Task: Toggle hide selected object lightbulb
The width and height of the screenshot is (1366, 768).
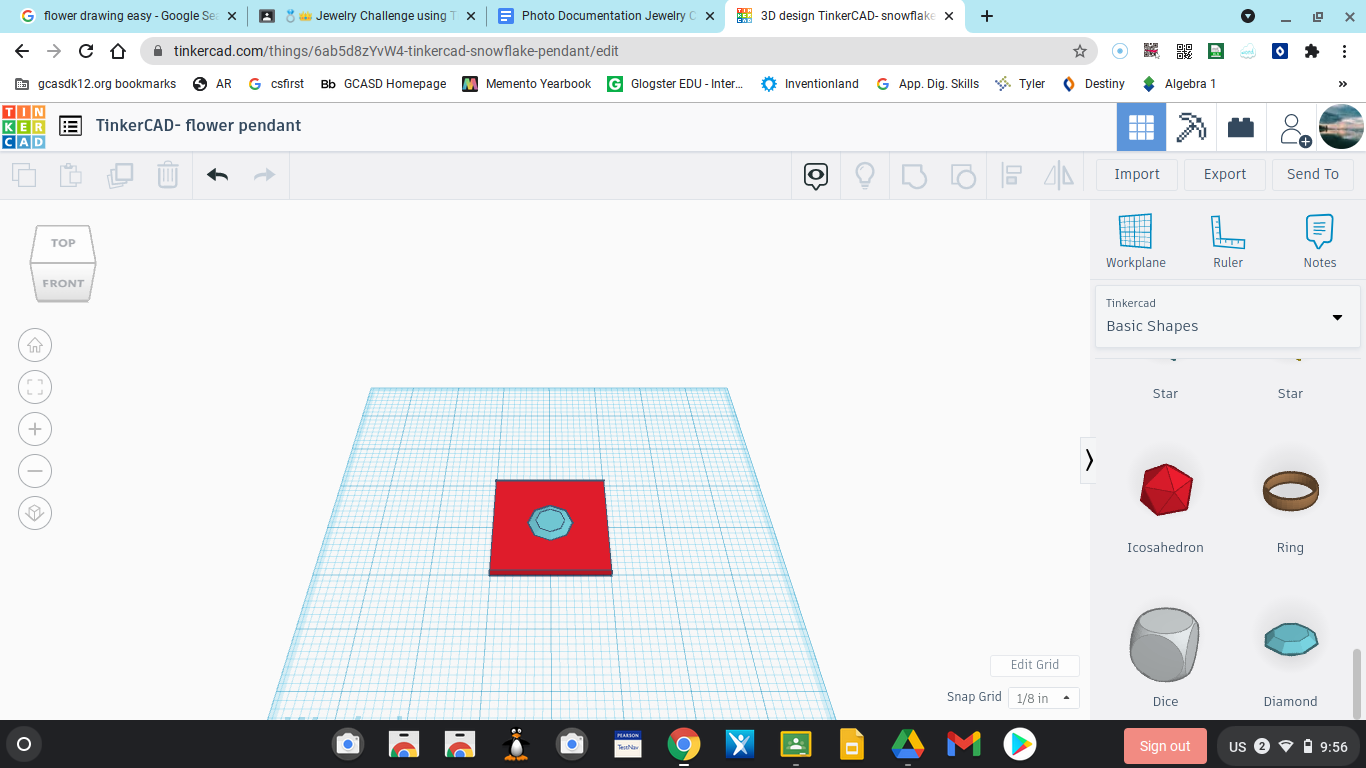Action: tap(864, 175)
